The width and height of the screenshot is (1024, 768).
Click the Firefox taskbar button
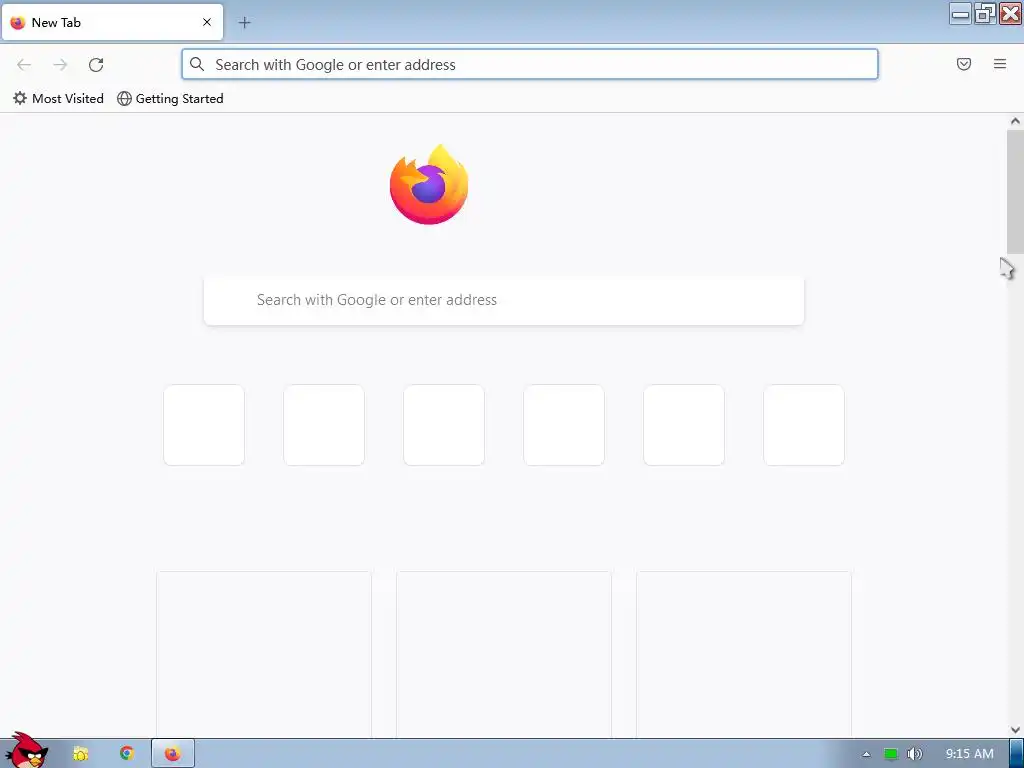click(172, 754)
